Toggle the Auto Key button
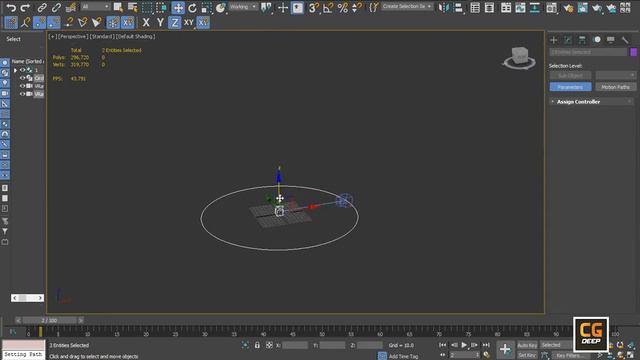The width and height of the screenshot is (640, 360). click(527, 345)
